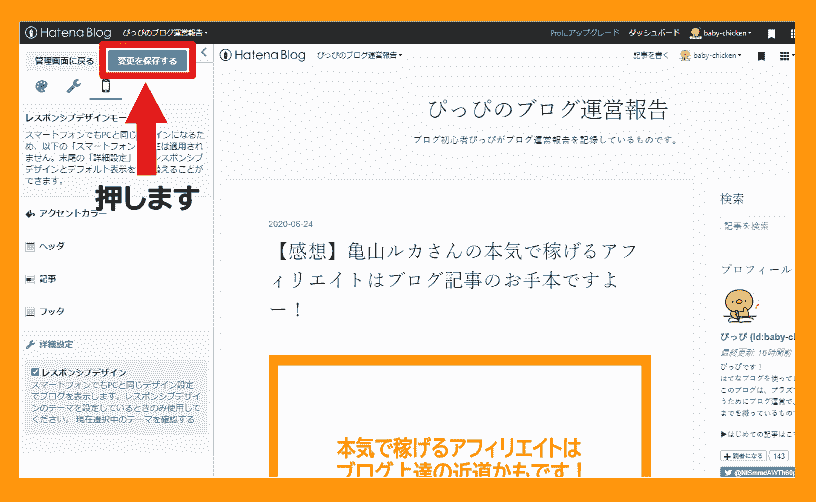Click 記事を書く in preview header

[651, 55]
